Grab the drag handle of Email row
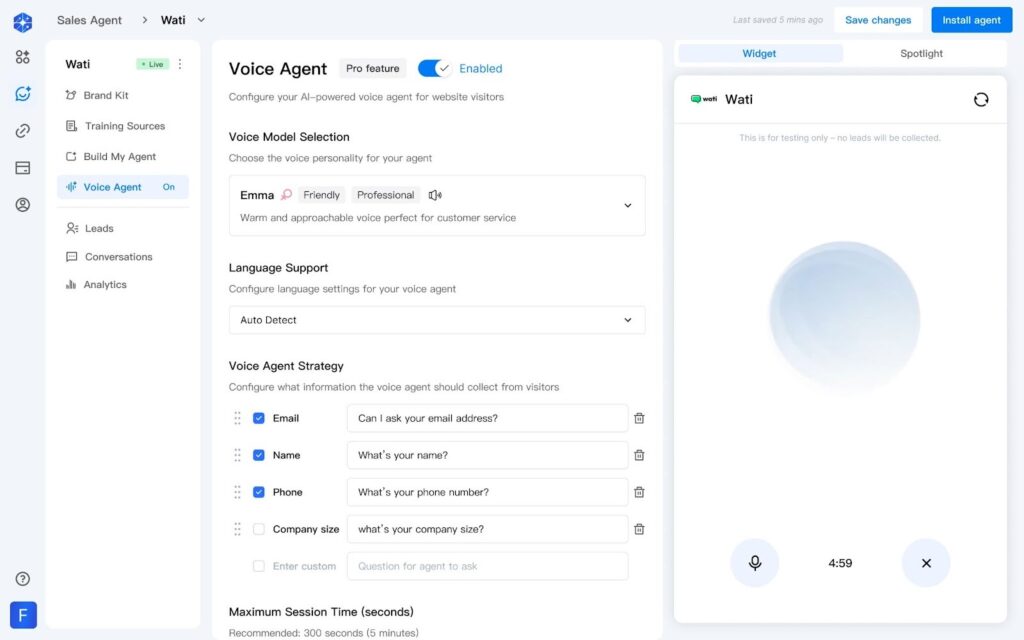This screenshot has height=640, width=1024. pyautogui.click(x=238, y=419)
